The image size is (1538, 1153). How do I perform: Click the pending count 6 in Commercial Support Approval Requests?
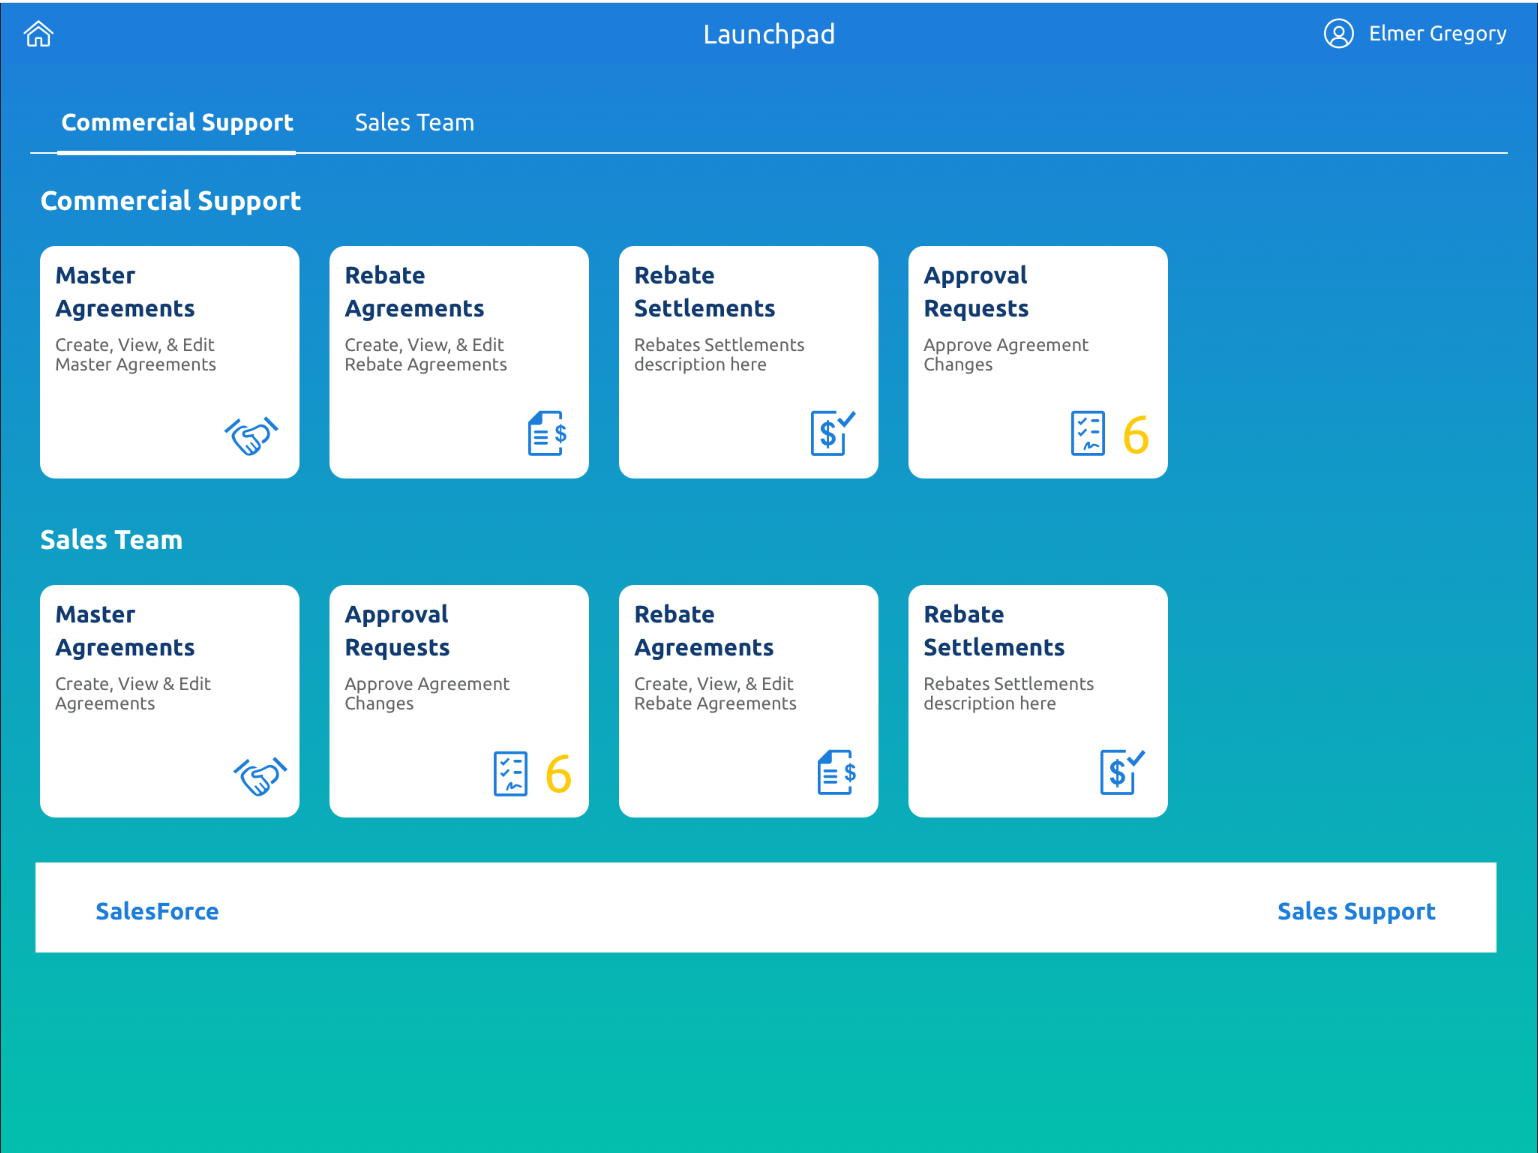1135,435
